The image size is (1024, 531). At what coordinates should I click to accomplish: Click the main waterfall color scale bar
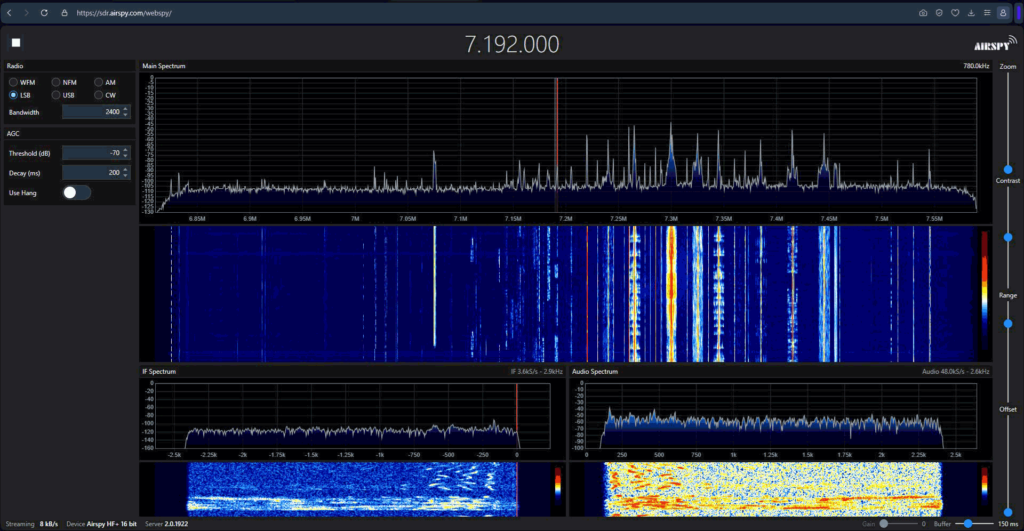click(985, 294)
